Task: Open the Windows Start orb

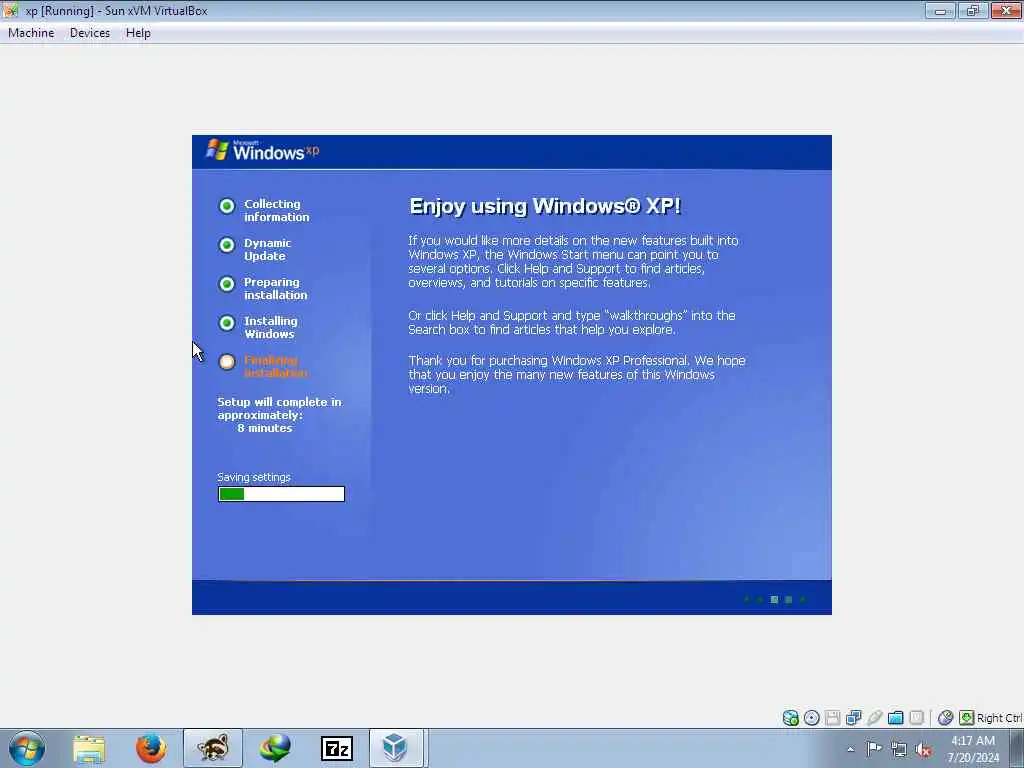Action: point(27,748)
